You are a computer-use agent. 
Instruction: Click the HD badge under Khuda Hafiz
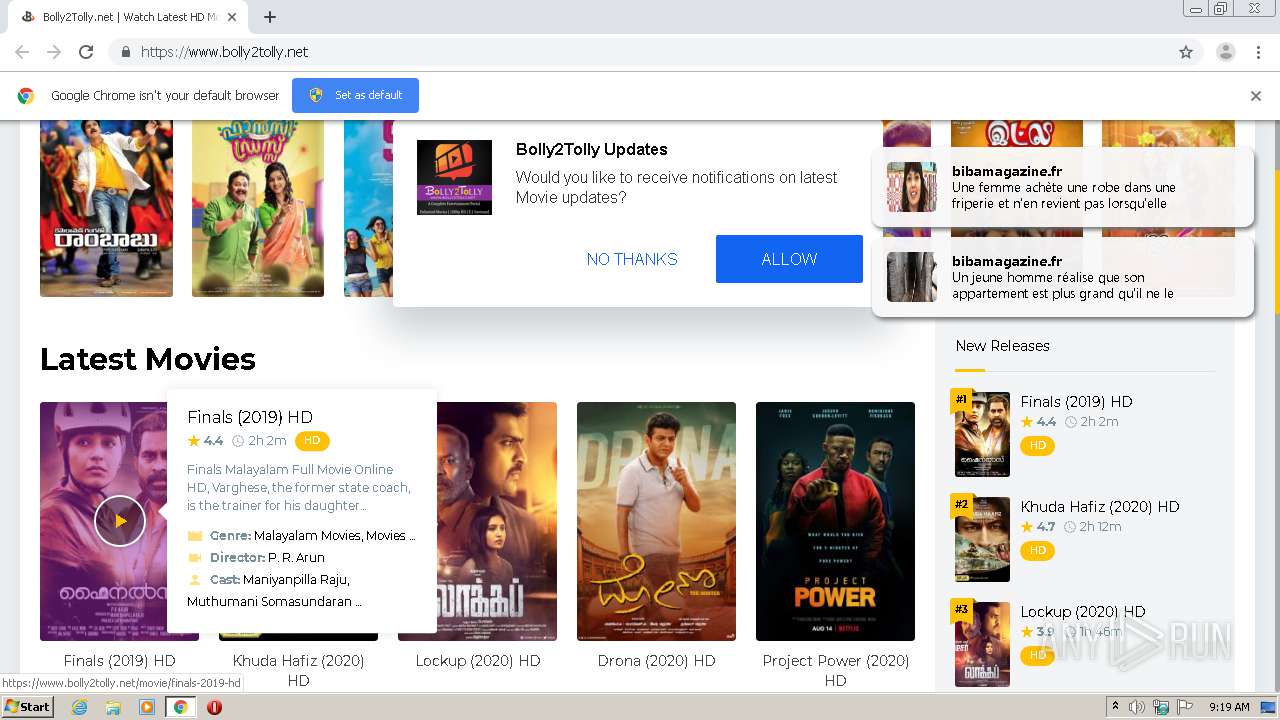coord(1037,550)
